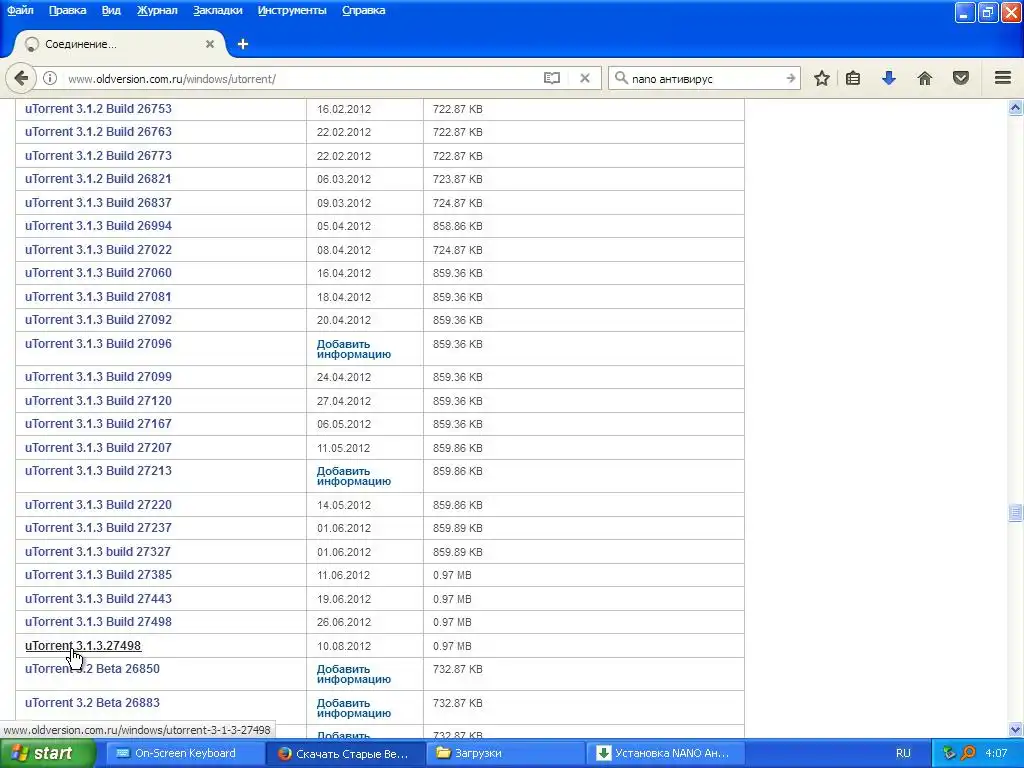Image resolution: width=1024 pixels, height=768 pixels.
Task: Bookmark this page with the star icon
Action: 822,78
